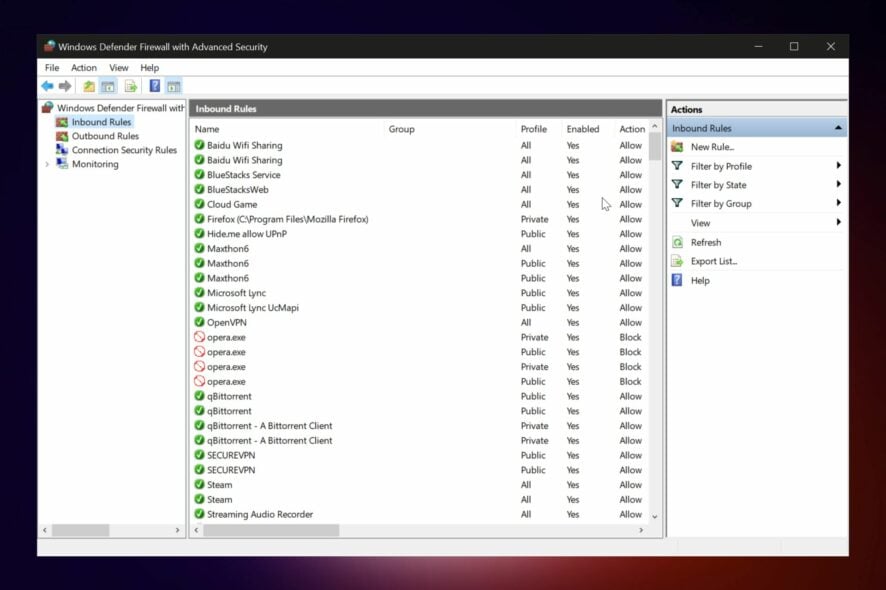
Task: Open the View menu in menu bar
Action: pyautogui.click(x=118, y=67)
